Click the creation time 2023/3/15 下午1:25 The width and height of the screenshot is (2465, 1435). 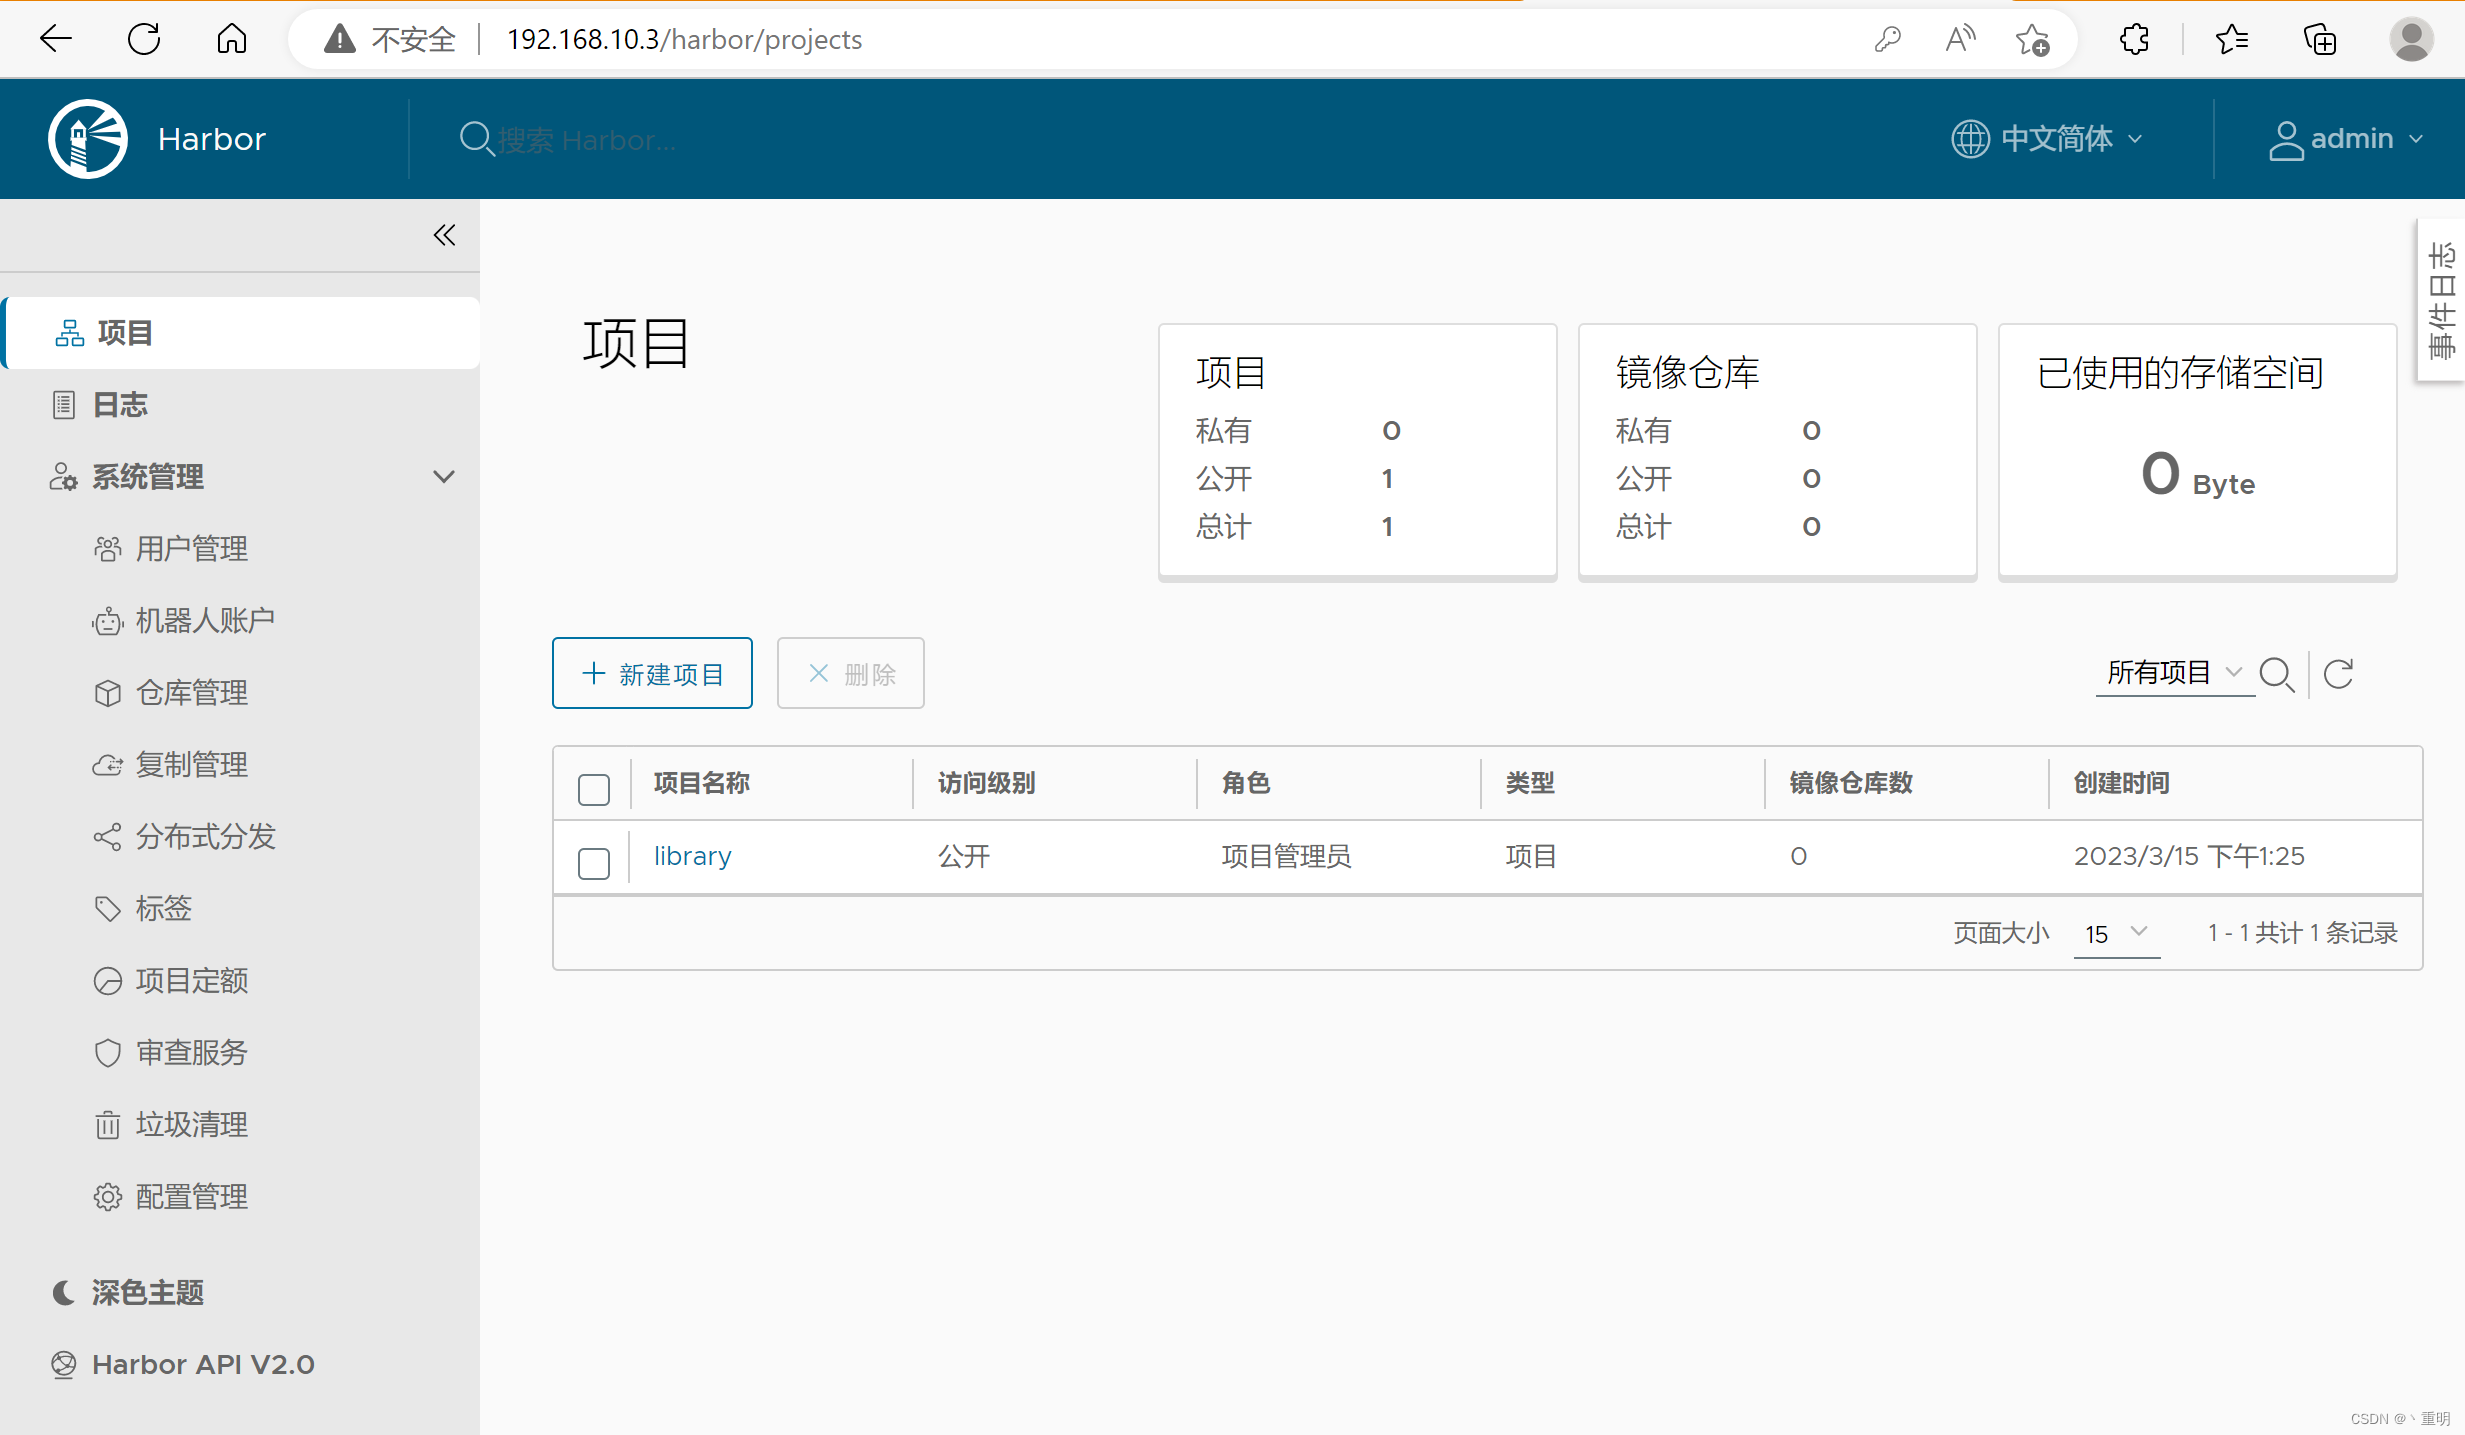(x=2189, y=856)
